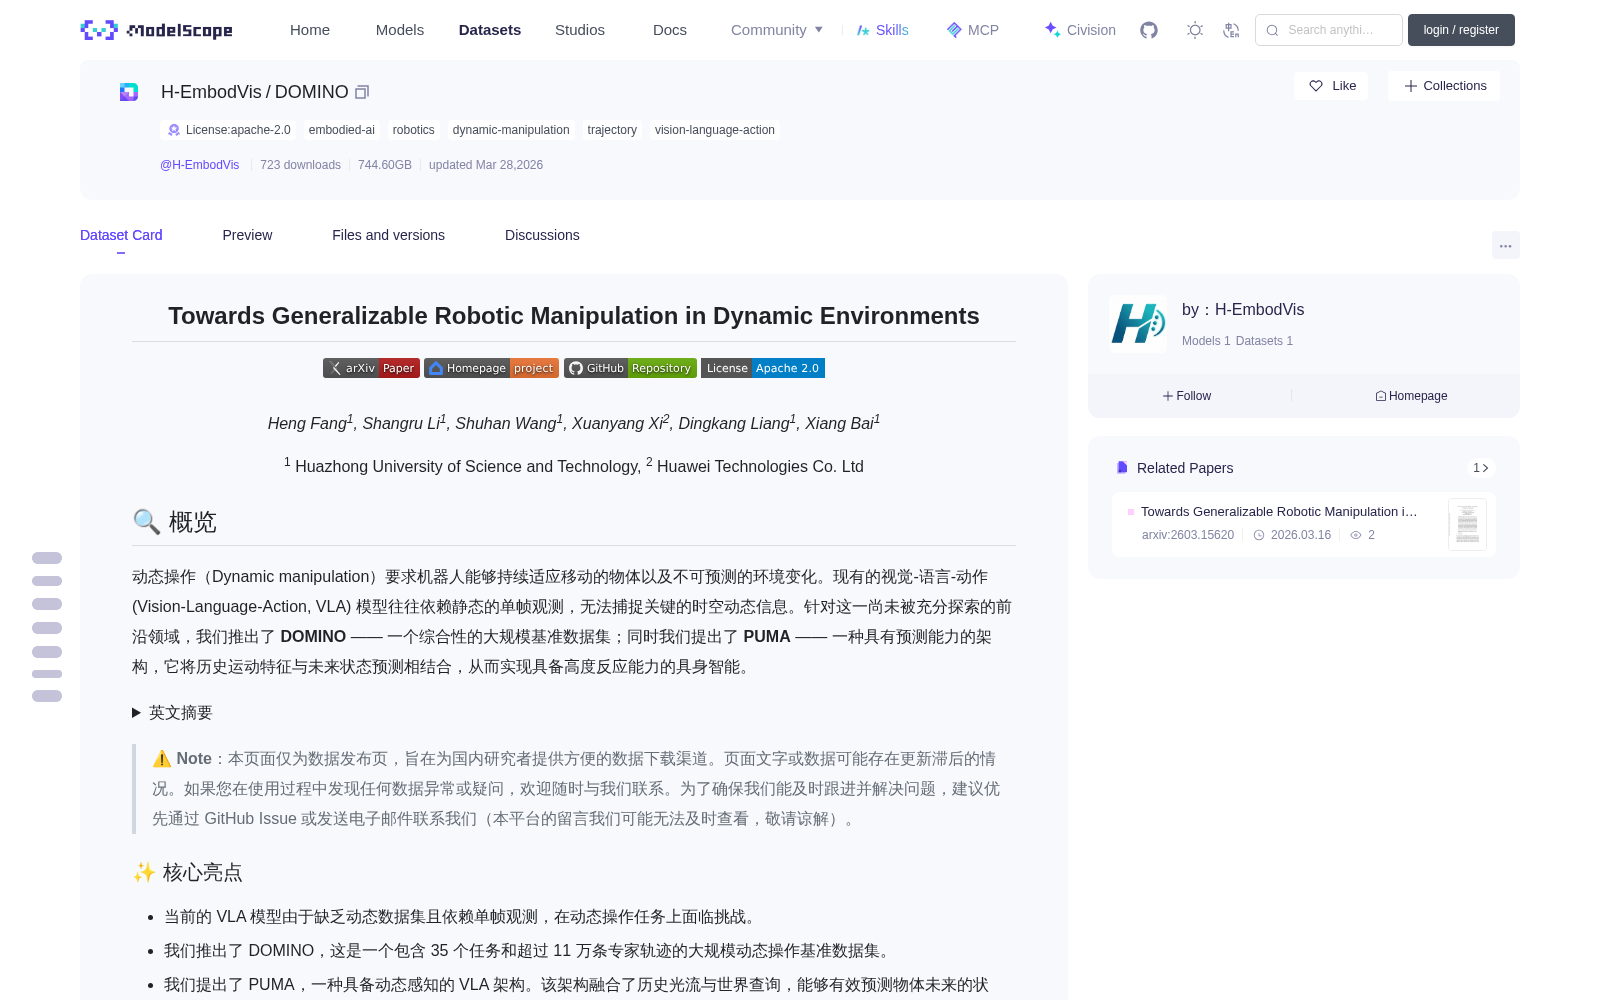Open the Civision link
The height and width of the screenshot is (1000, 1600).
point(1080,30)
